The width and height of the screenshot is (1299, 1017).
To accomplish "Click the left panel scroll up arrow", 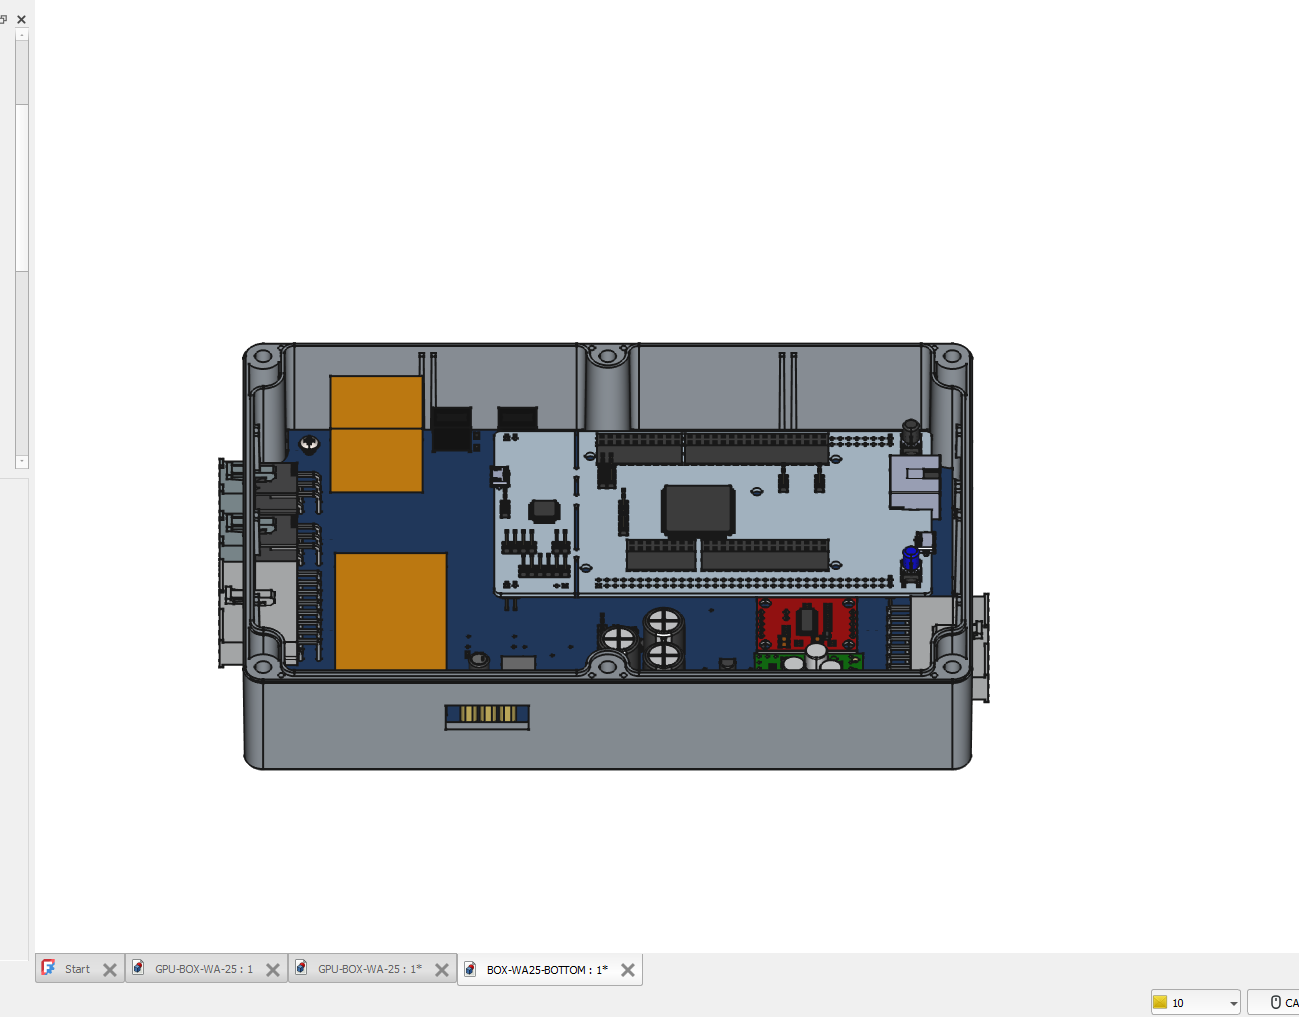I will [x=22, y=35].
